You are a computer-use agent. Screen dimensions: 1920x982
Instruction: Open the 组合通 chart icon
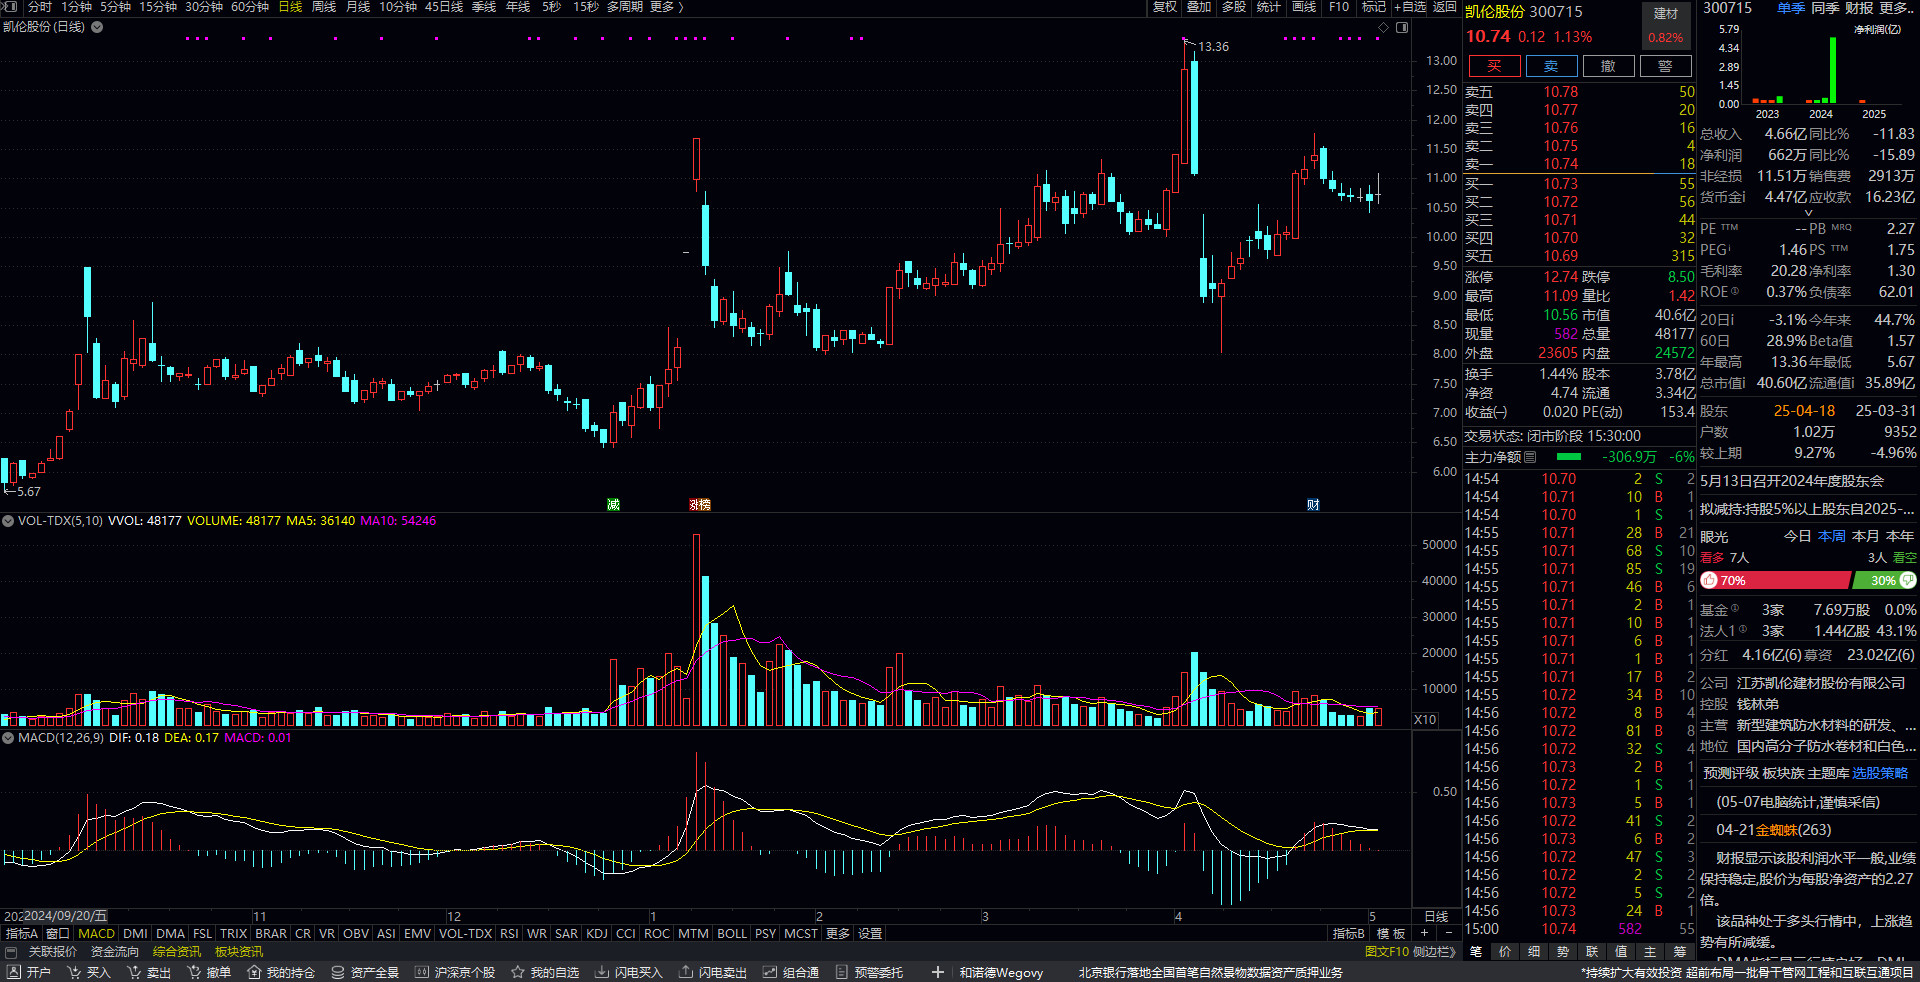[x=770, y=972]
